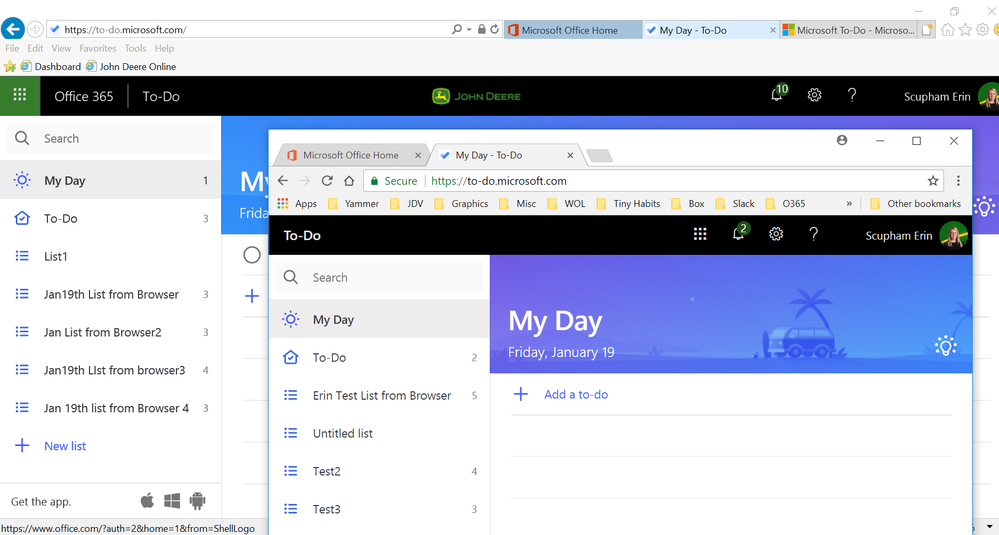Open IE favorites star icon at top right
The height and width of the screenshot is (535, 999).
click(x=965, y=29)
